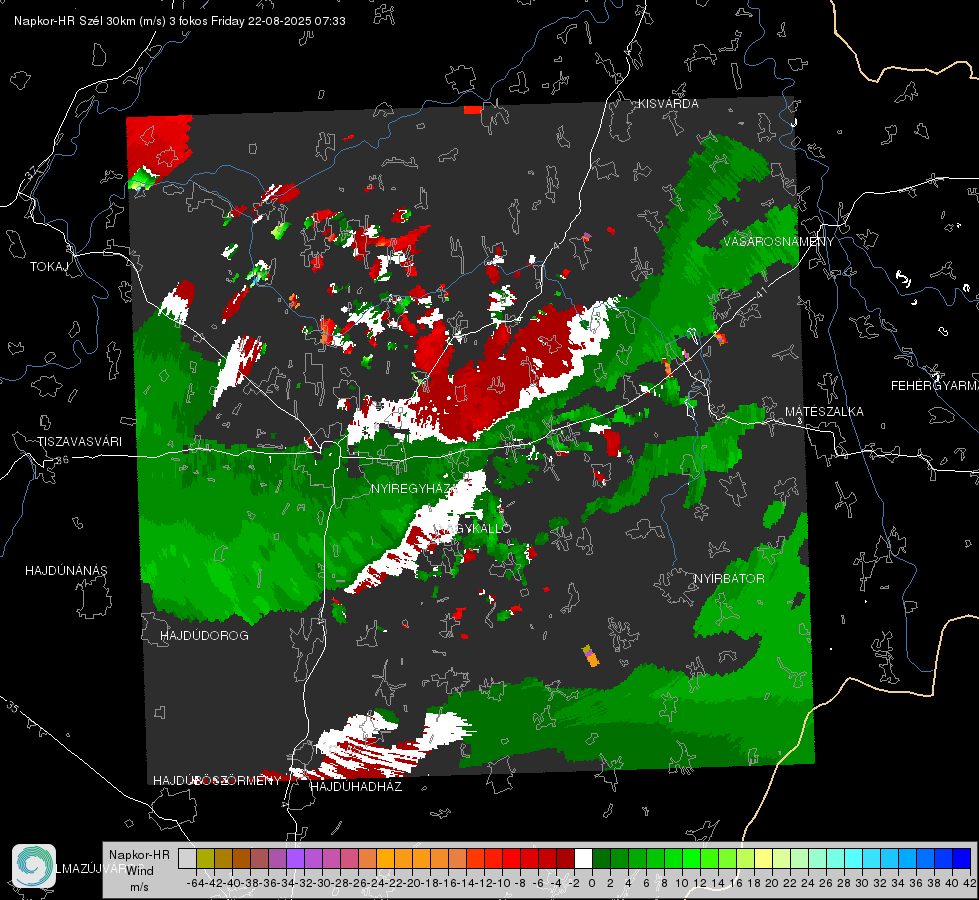Screen dimensions: 979x900
Task: Click the -64 value at legend's left end
Action: click(195, 883)
